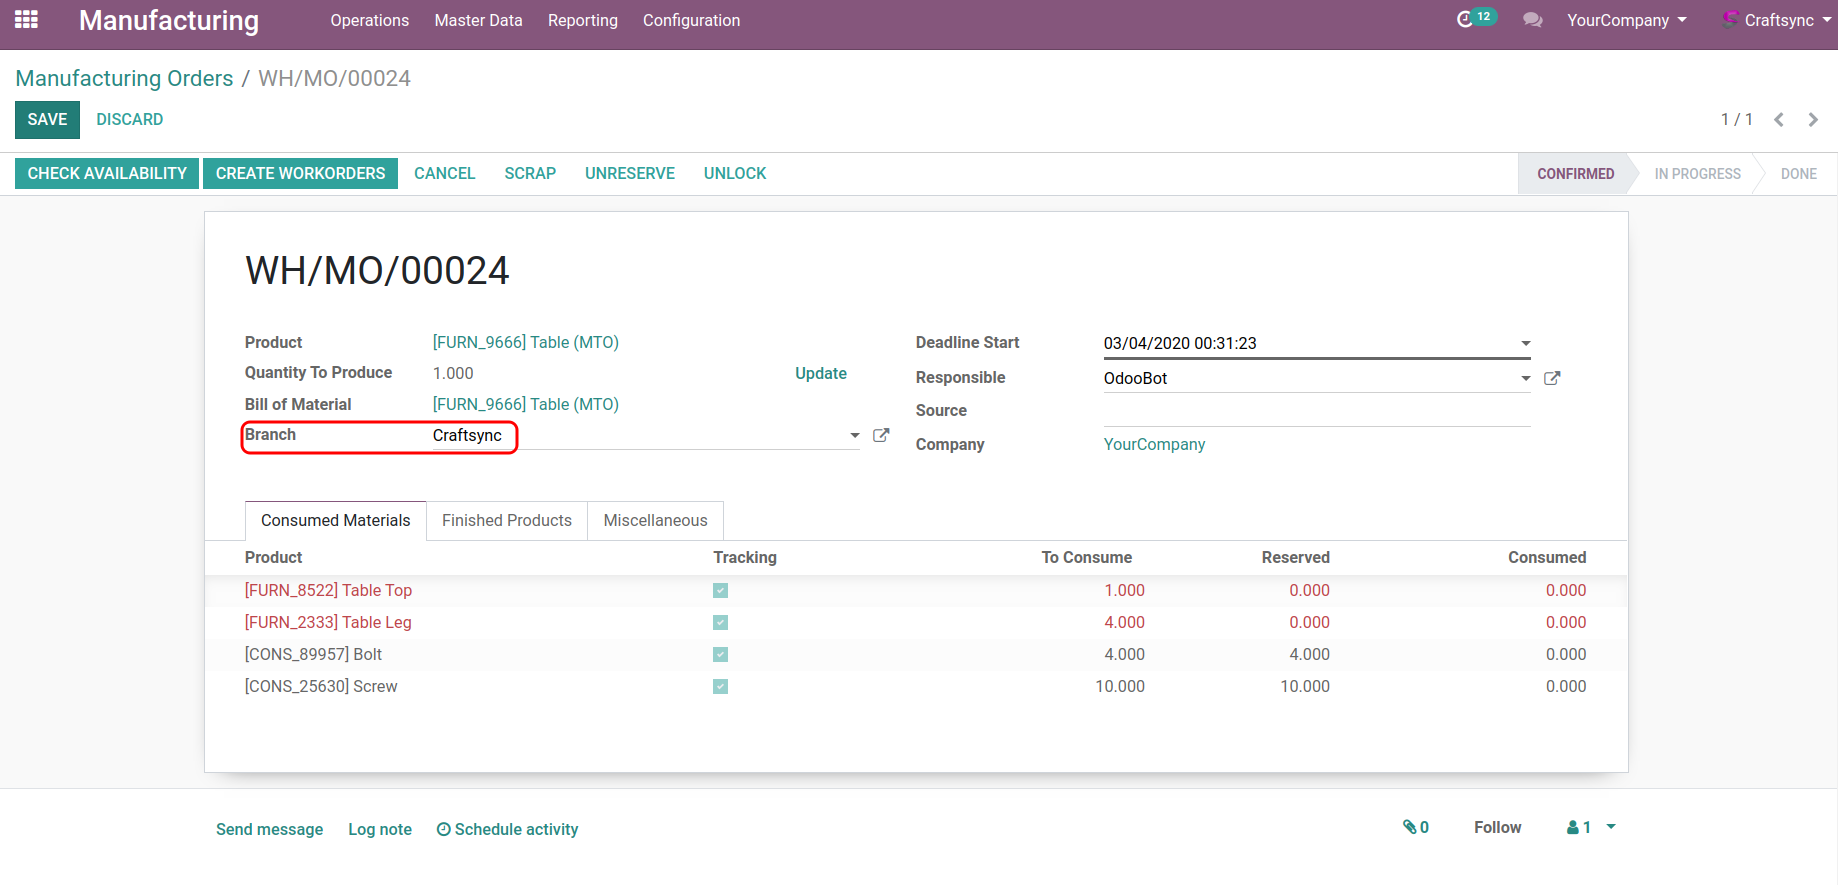Click the Update quantity link

[820, 373]
